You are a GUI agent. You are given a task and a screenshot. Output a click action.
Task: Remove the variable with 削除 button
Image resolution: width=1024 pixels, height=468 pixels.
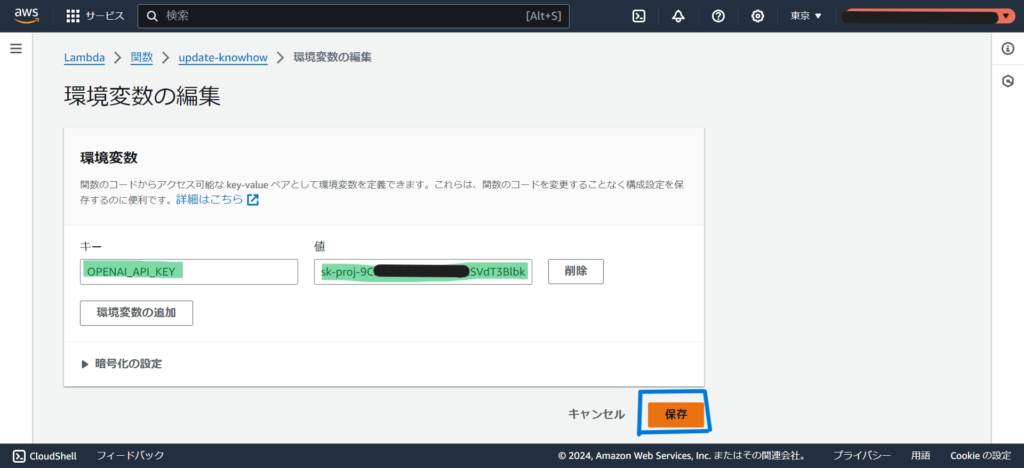pyautogui.click(x=575, y=271)
